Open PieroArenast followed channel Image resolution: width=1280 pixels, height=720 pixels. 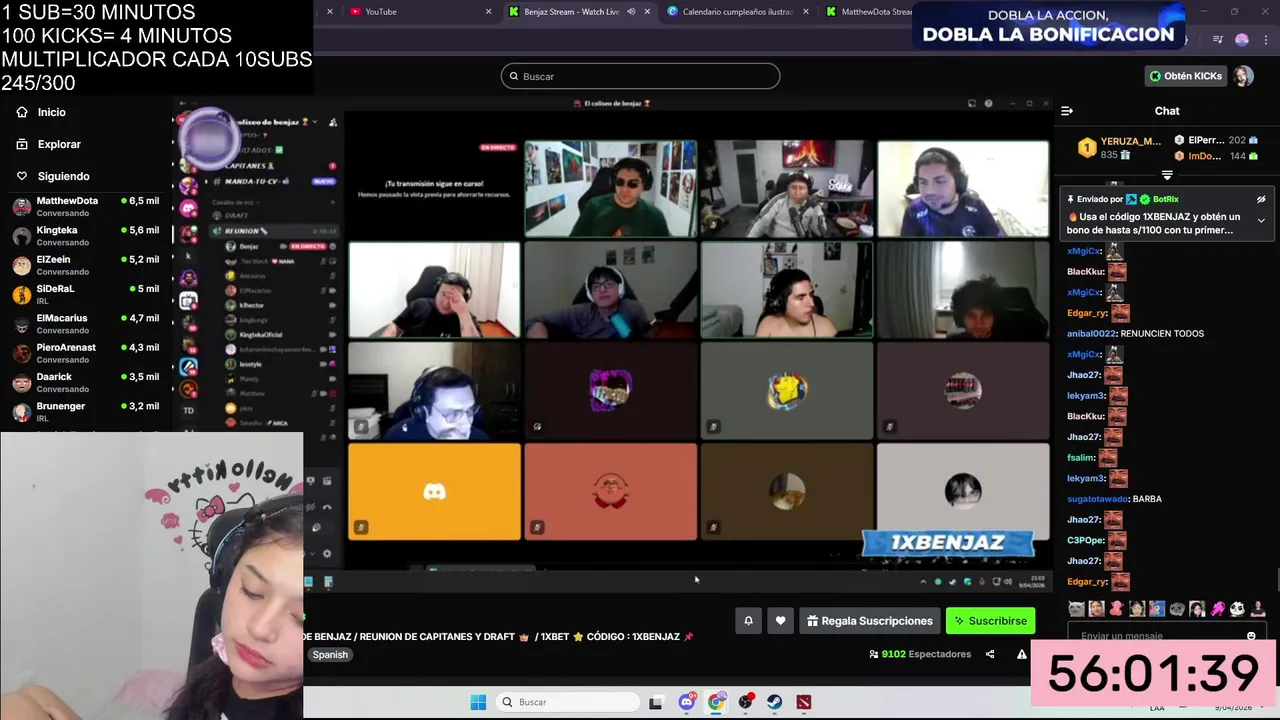tap(85, 353)
